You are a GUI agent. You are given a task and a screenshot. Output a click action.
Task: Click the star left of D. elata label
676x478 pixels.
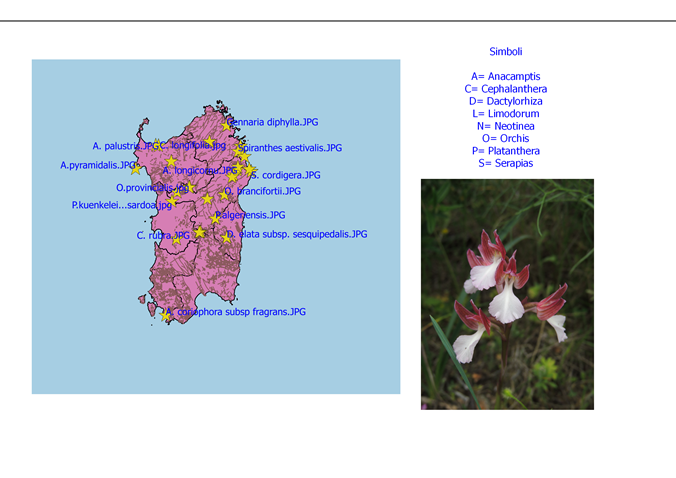point(227,237)
